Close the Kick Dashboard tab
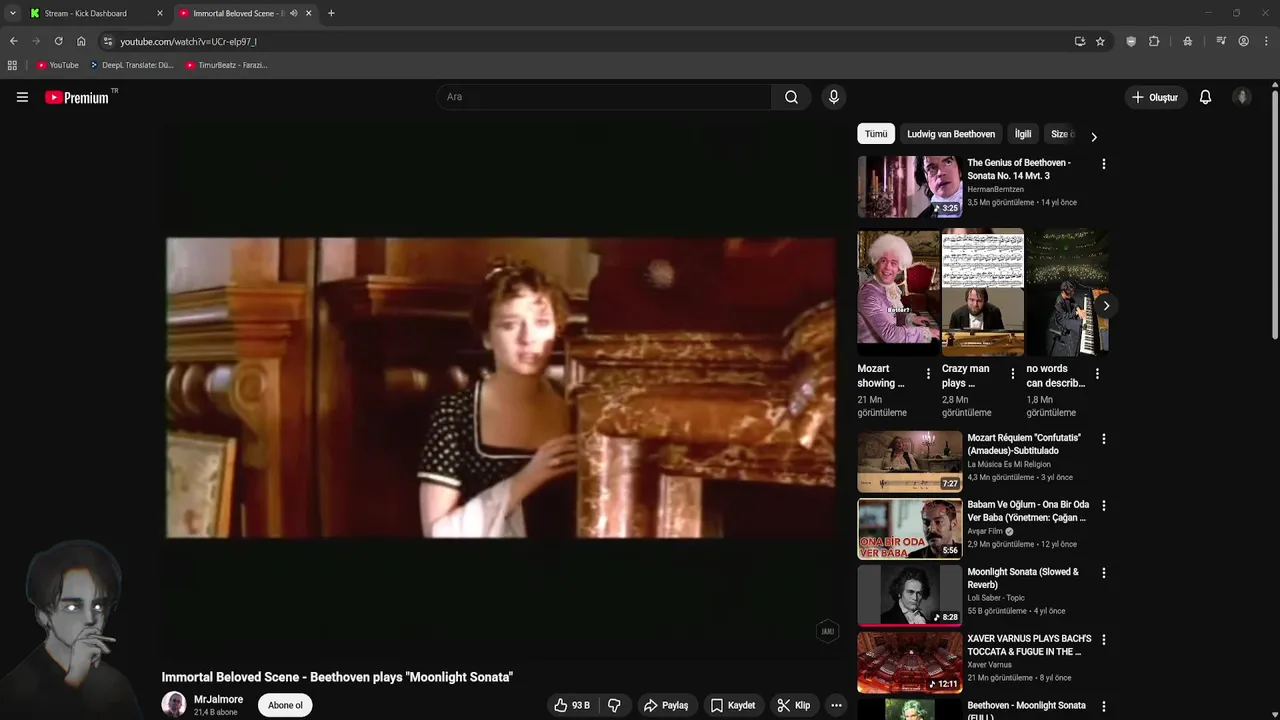 pos(159,13)
